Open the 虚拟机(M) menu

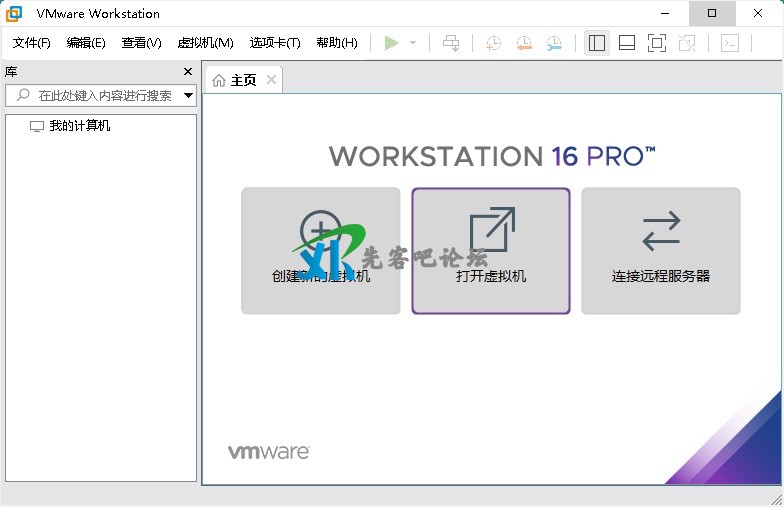205,43
